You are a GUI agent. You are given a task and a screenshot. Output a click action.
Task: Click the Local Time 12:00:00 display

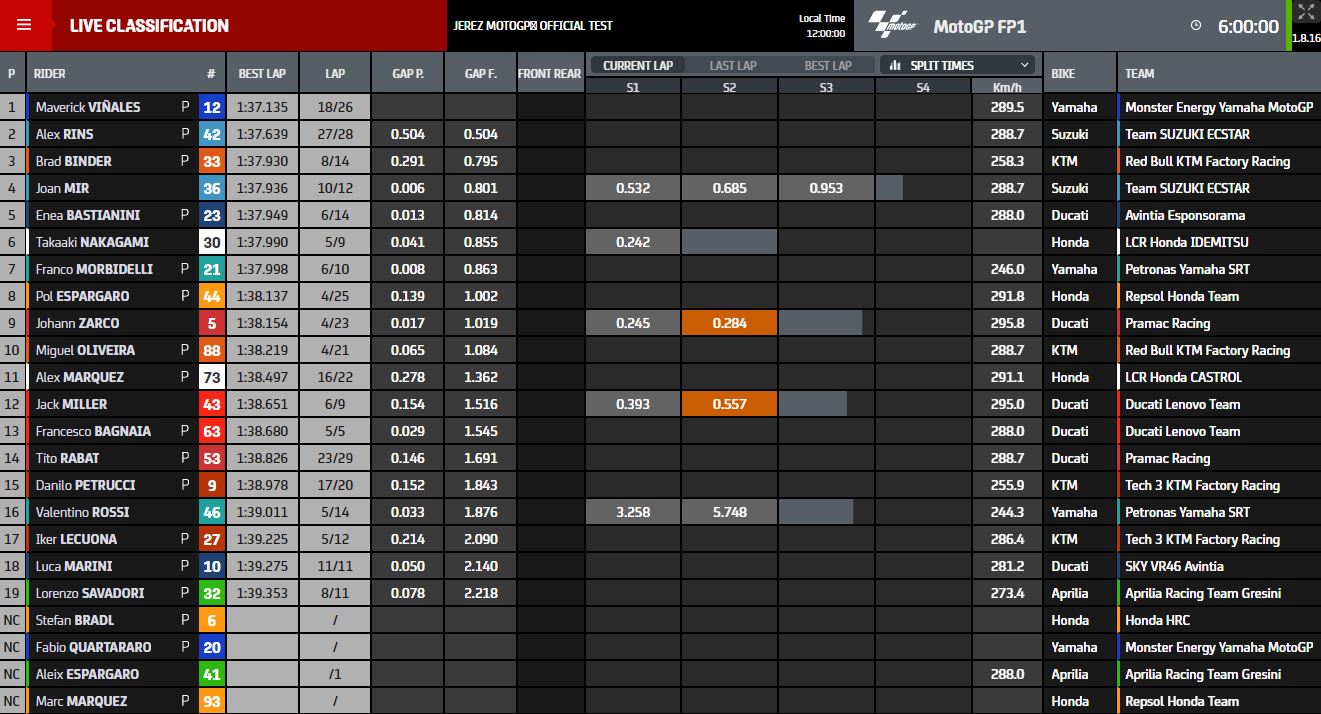pyautogui.click(x=822, y=26)
